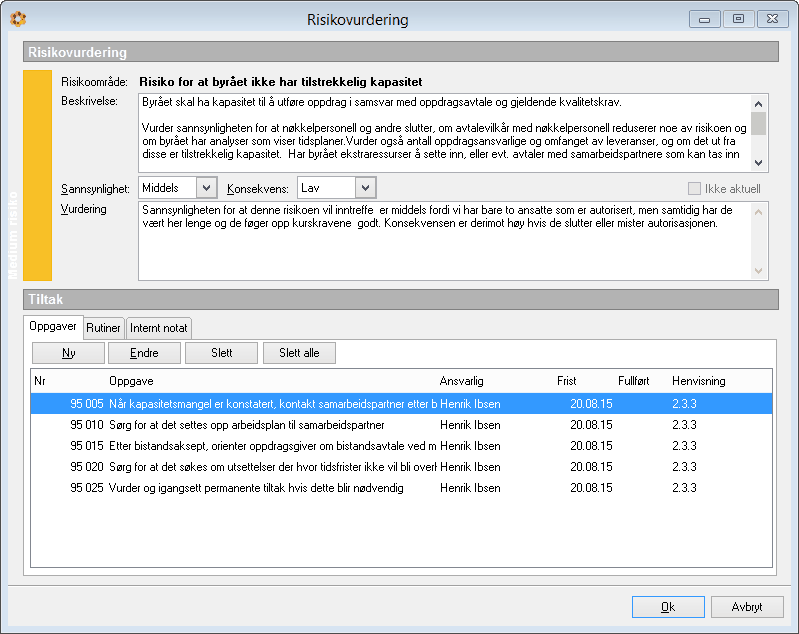Click the application gear icon in title bar
The image size is (799, 634).
pos(18,19)
